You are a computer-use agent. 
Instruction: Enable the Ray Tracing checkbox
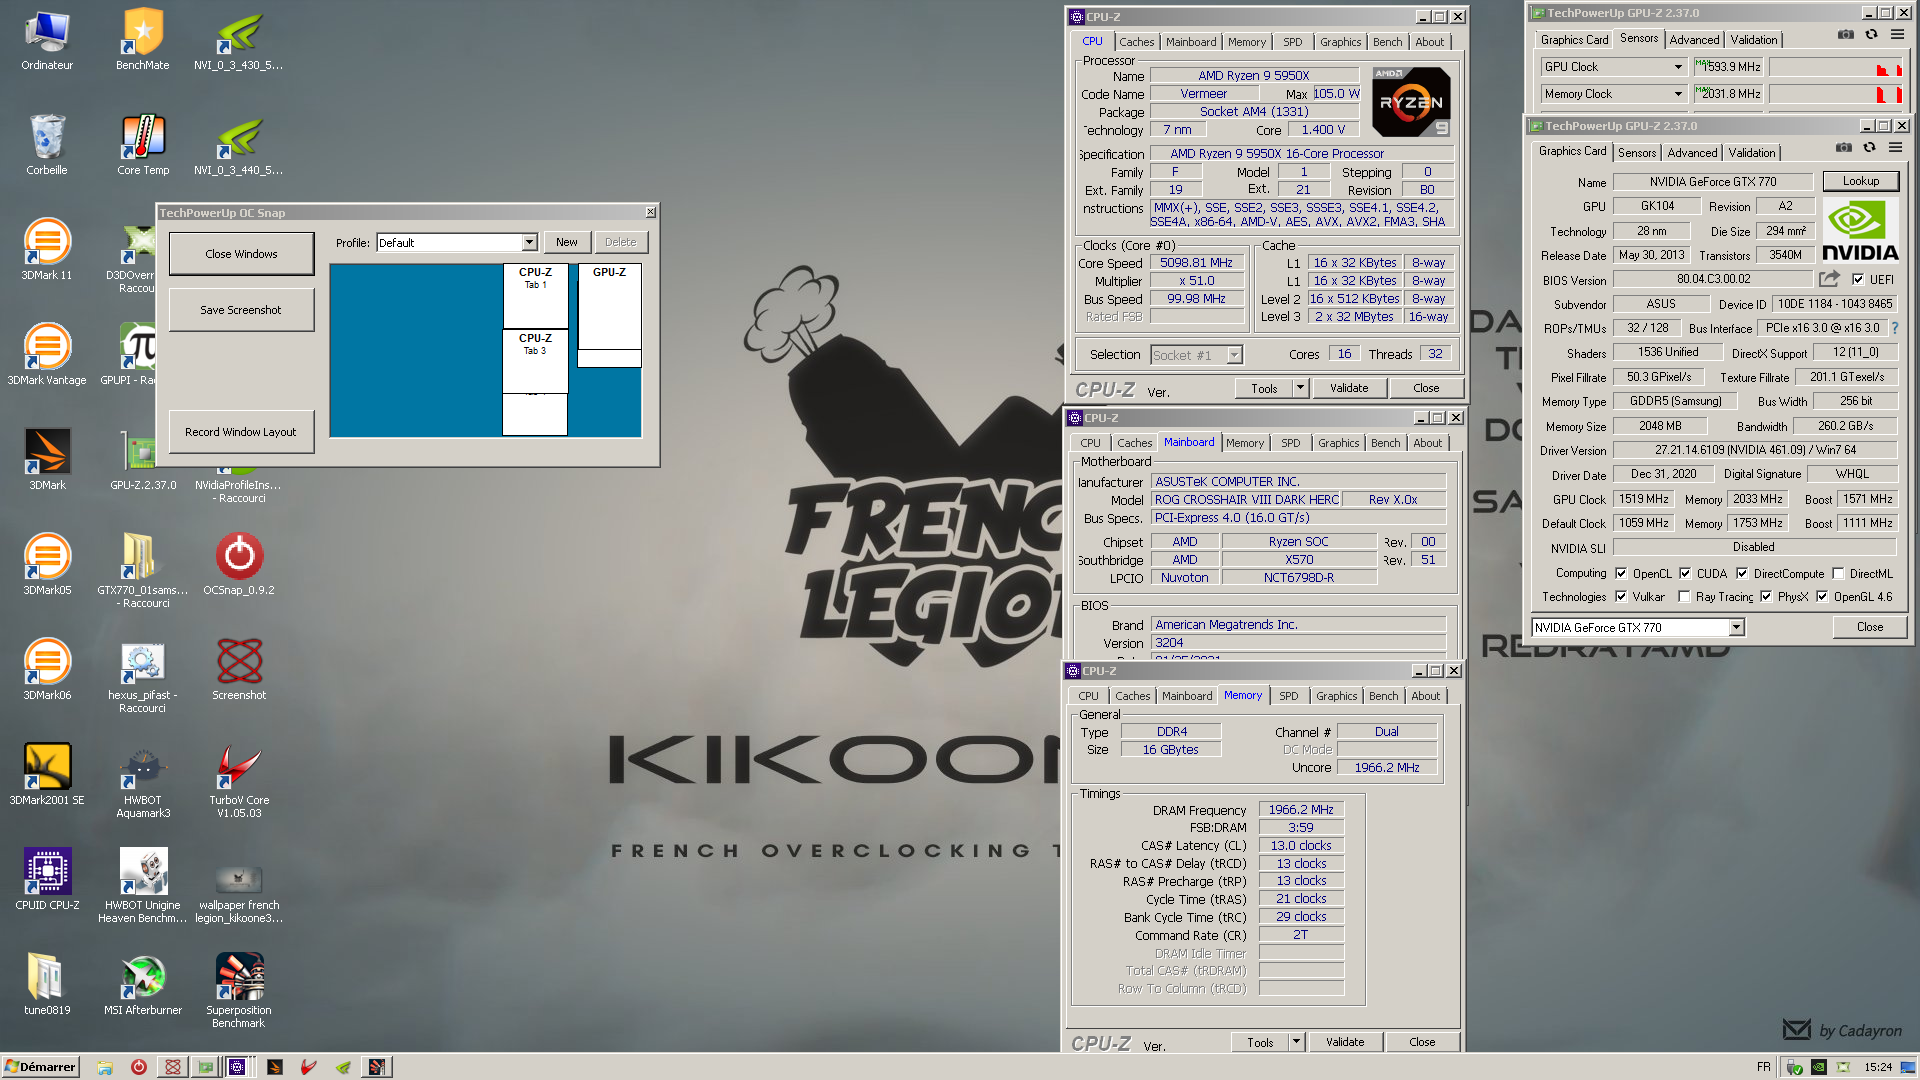1684,597
